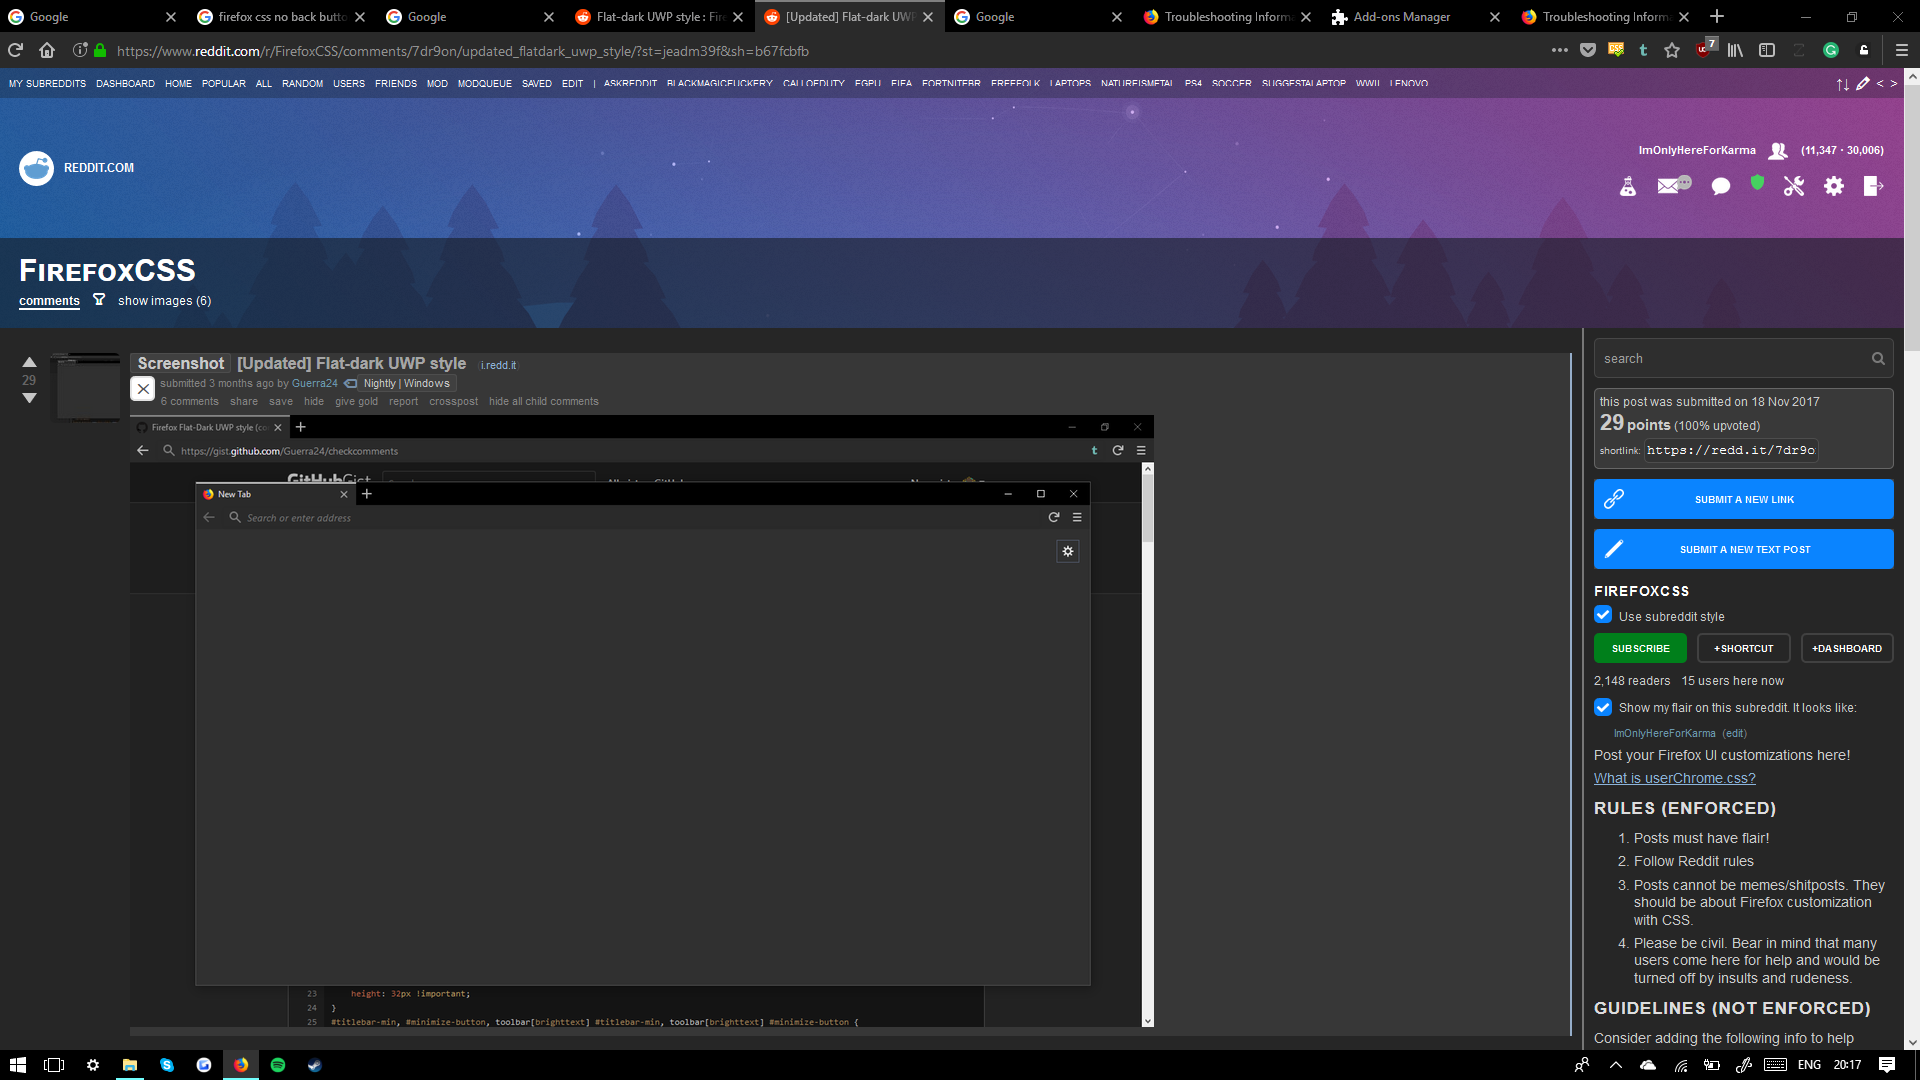The height and width of the screenshot is (1080, 1920).
Task: Toggle Show my flair checkbox
Action: tap(1603, 707)
